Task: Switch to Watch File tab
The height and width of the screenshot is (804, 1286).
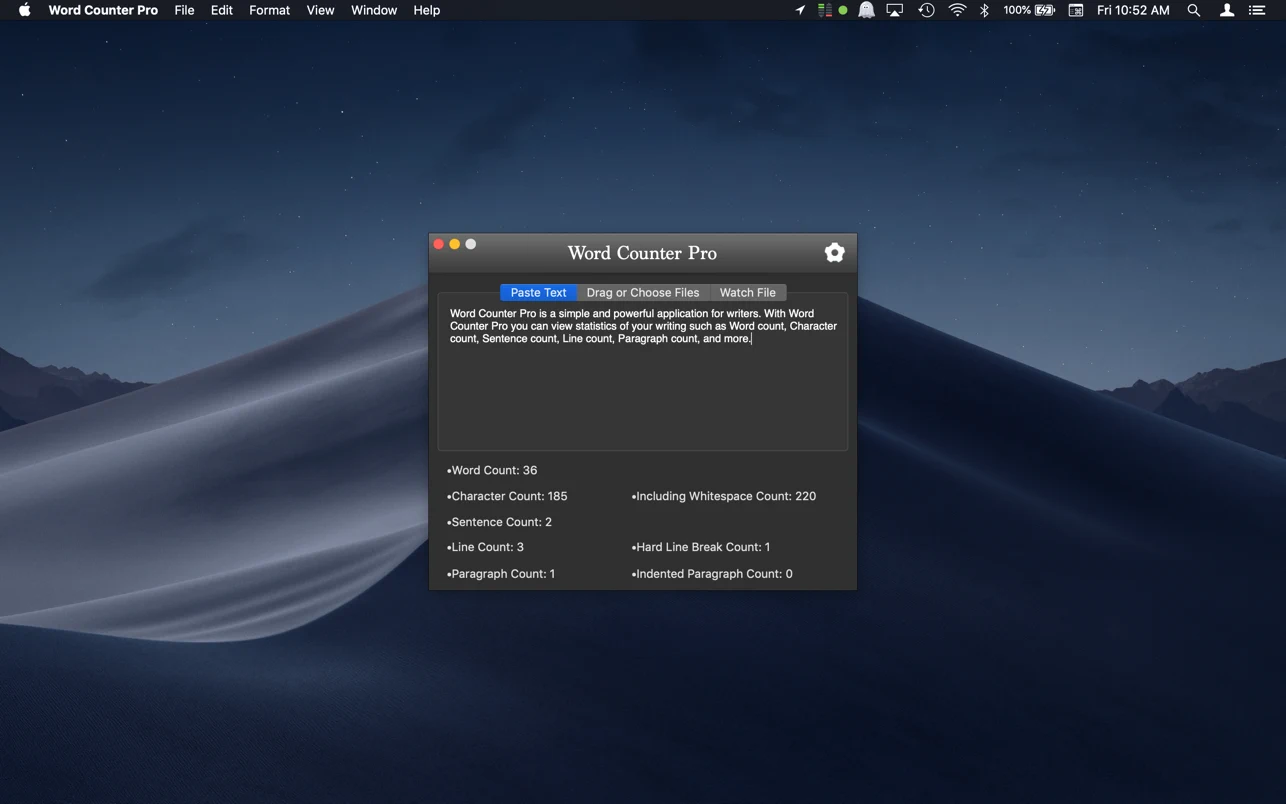Action: point(747,293)
